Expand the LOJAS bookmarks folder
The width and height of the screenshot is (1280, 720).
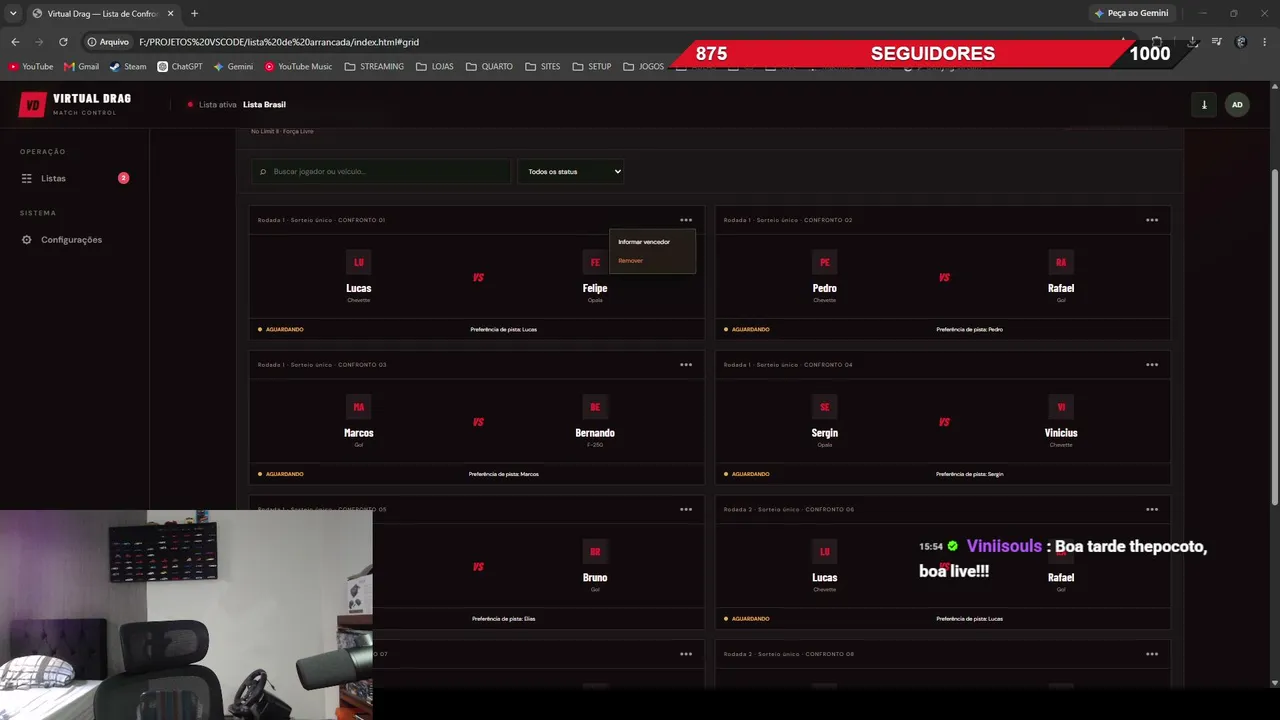click(435, 67)
